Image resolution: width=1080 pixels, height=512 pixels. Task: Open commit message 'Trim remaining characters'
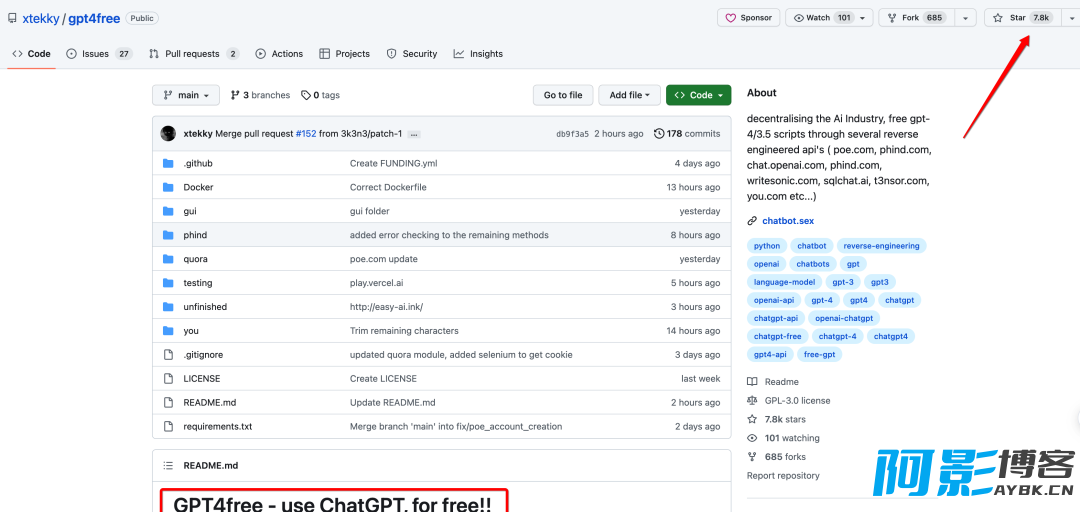404,331
